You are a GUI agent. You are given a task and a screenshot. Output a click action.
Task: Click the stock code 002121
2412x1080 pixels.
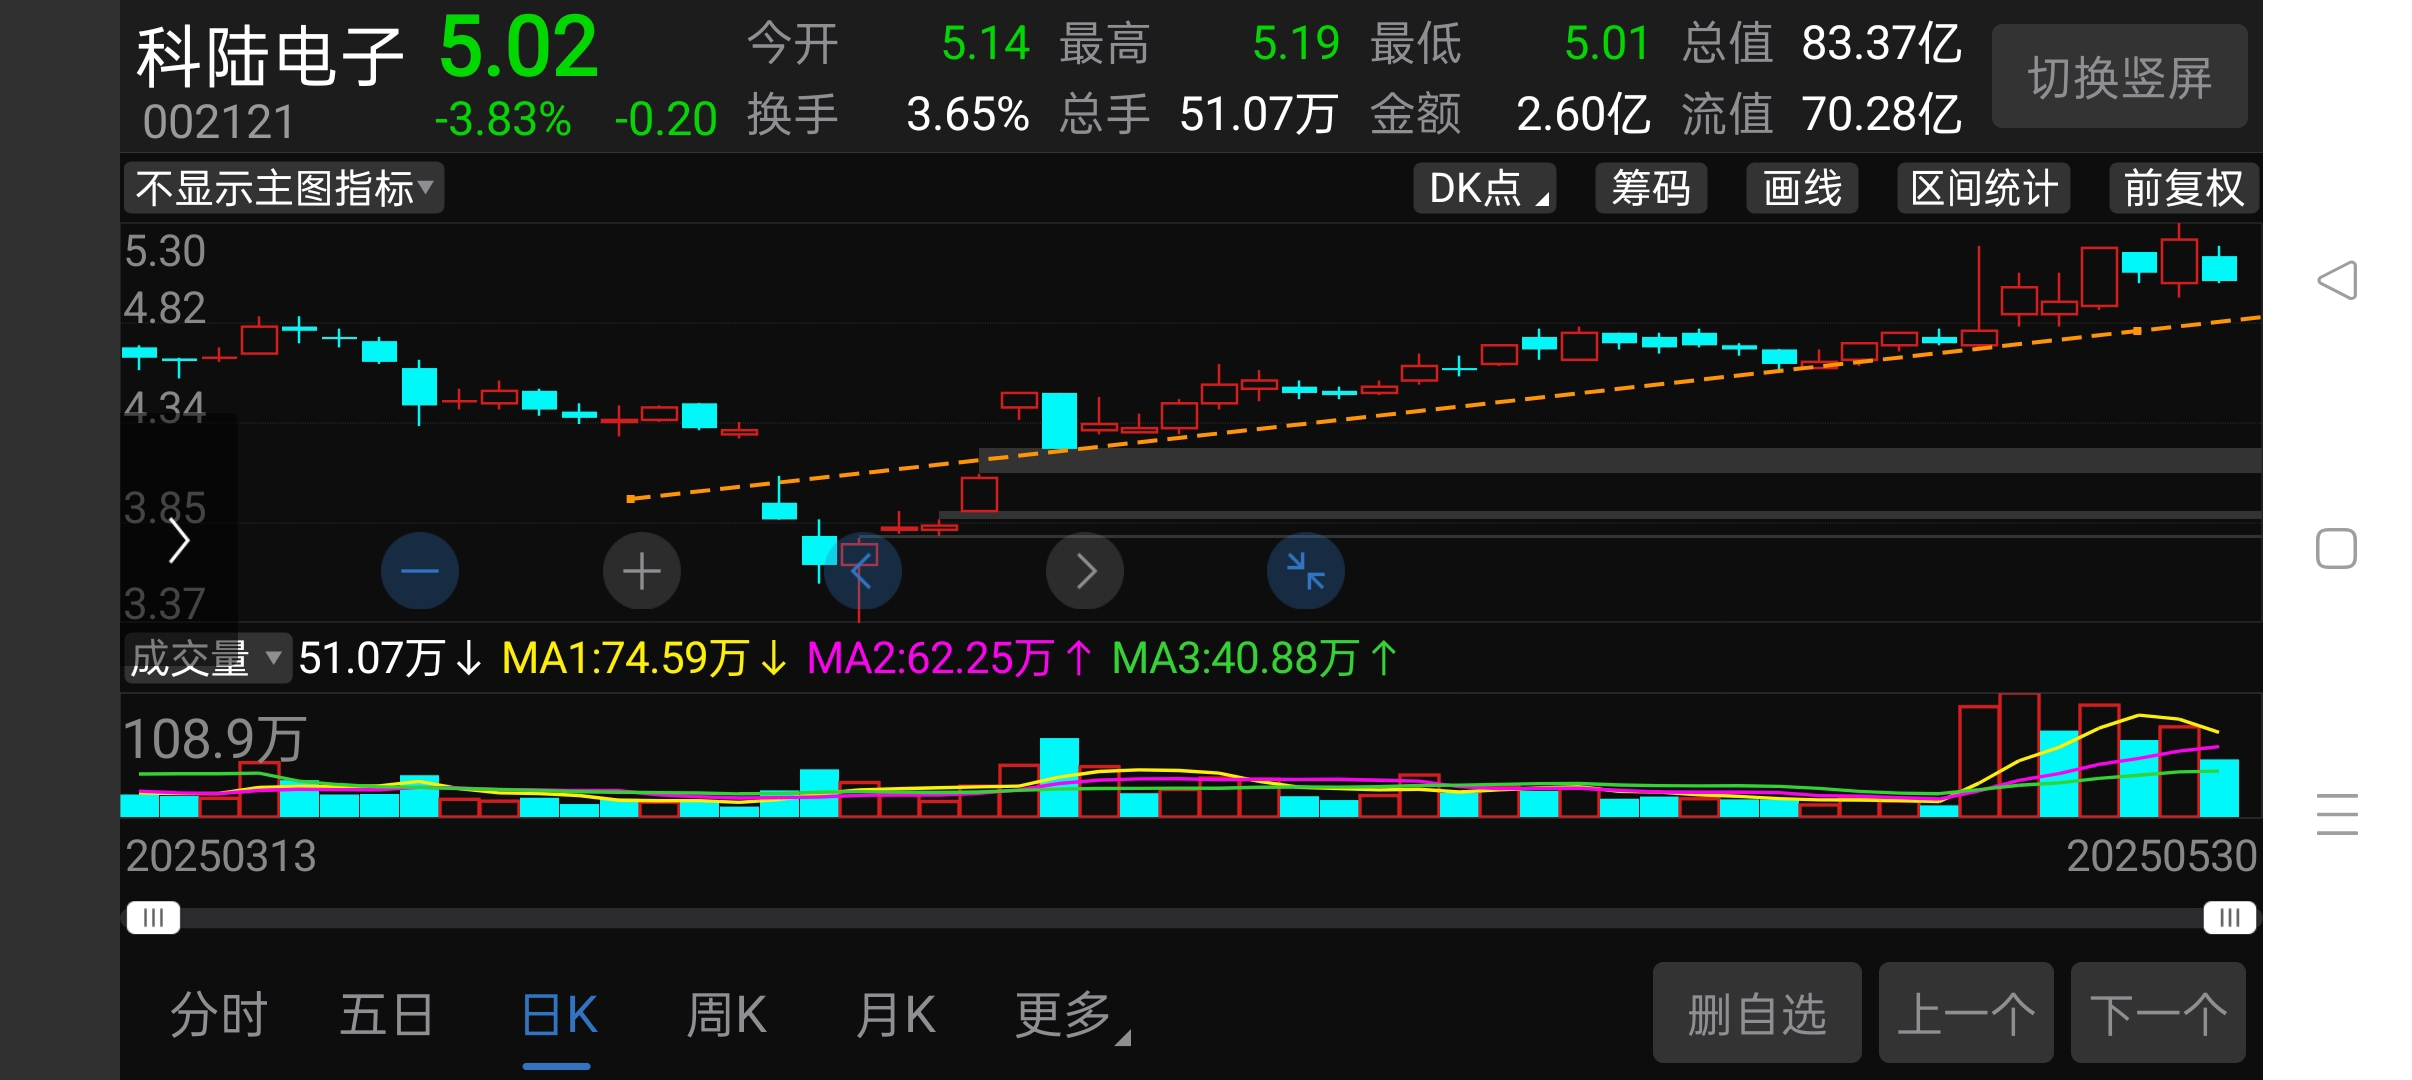219,122
